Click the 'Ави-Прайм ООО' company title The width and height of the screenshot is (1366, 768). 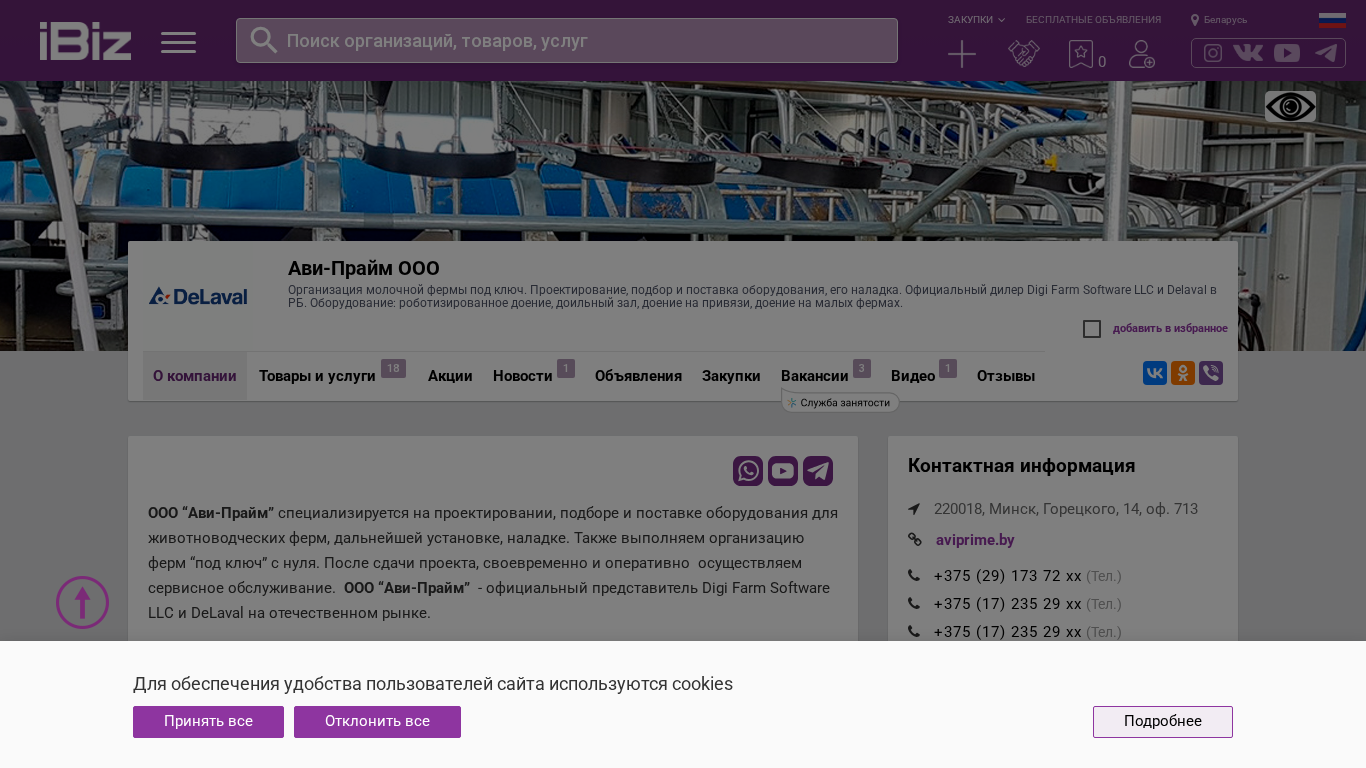click(364, 268)
